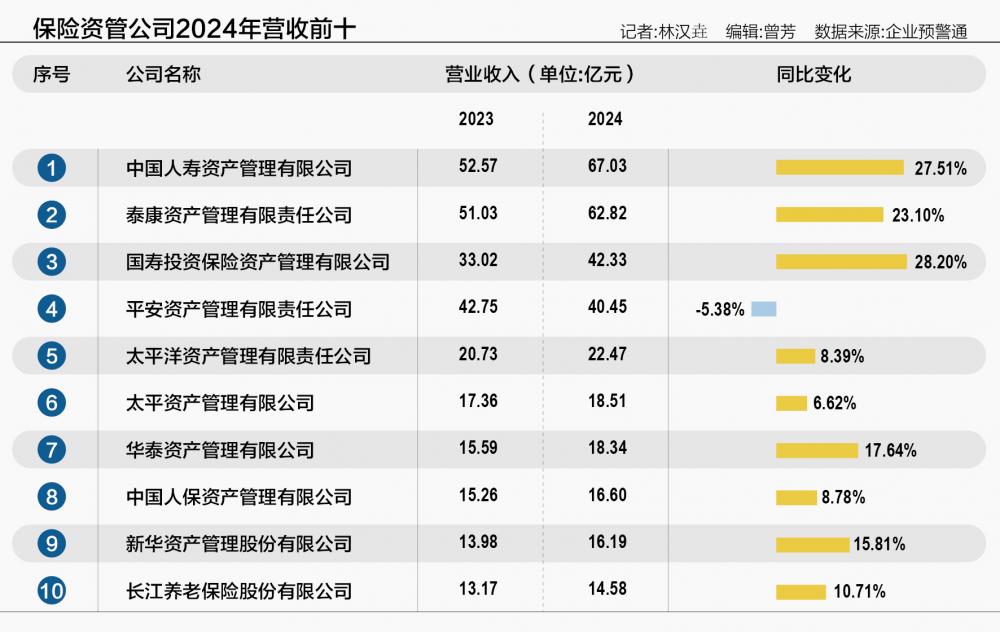Click the 15.81% change label
This screenshot has height=632, width=1000.
pyautogui.click(x=879, y=545)
